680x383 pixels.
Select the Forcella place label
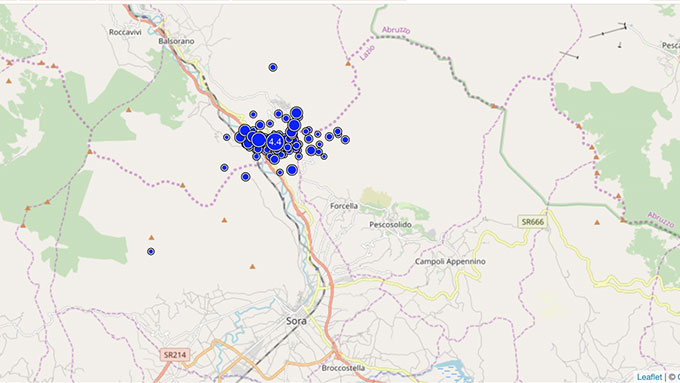coord(344,206)
